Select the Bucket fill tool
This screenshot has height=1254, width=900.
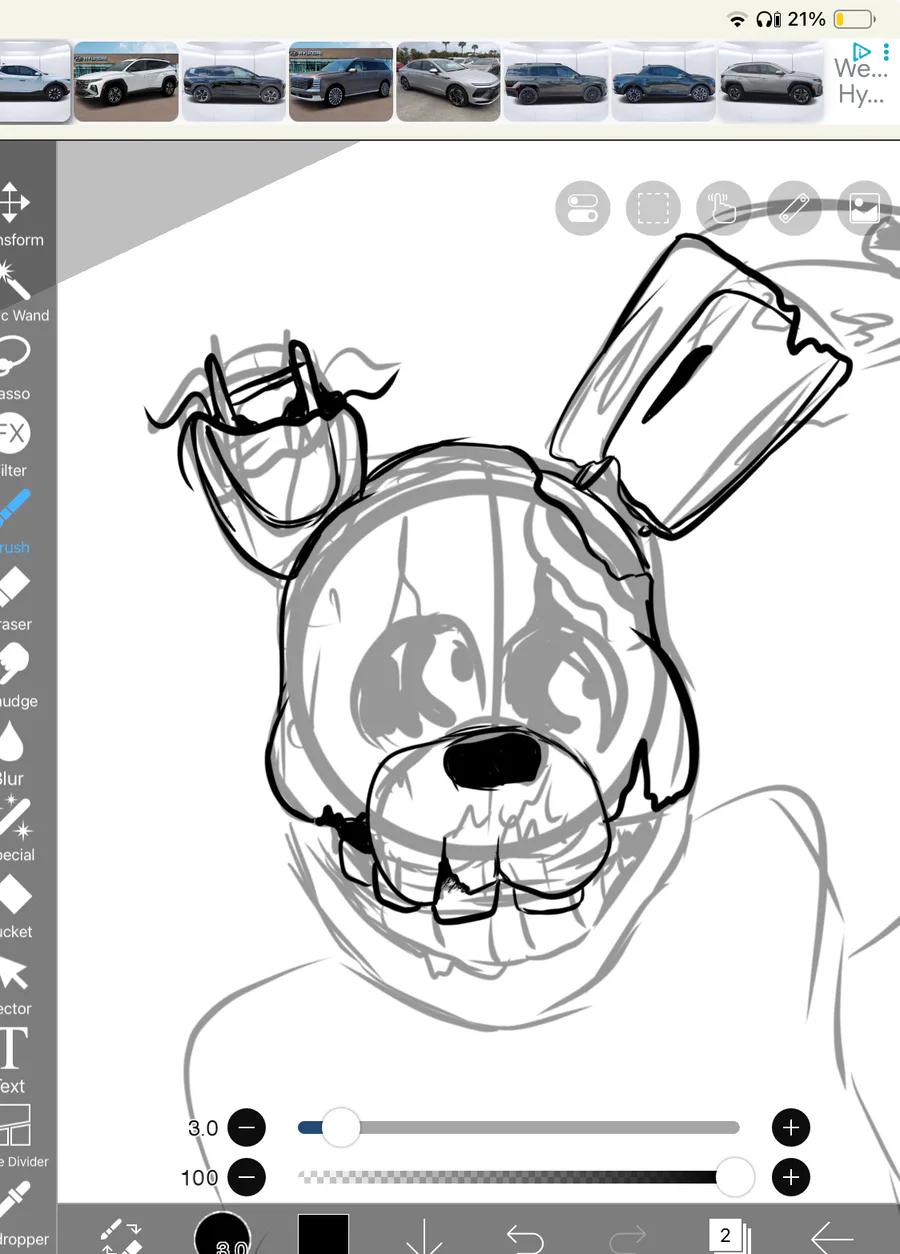tap(15, 905)
